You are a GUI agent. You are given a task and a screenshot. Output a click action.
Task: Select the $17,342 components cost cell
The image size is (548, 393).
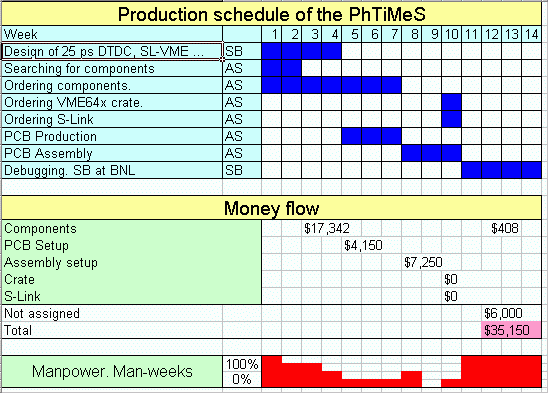[x=326, y=229]
